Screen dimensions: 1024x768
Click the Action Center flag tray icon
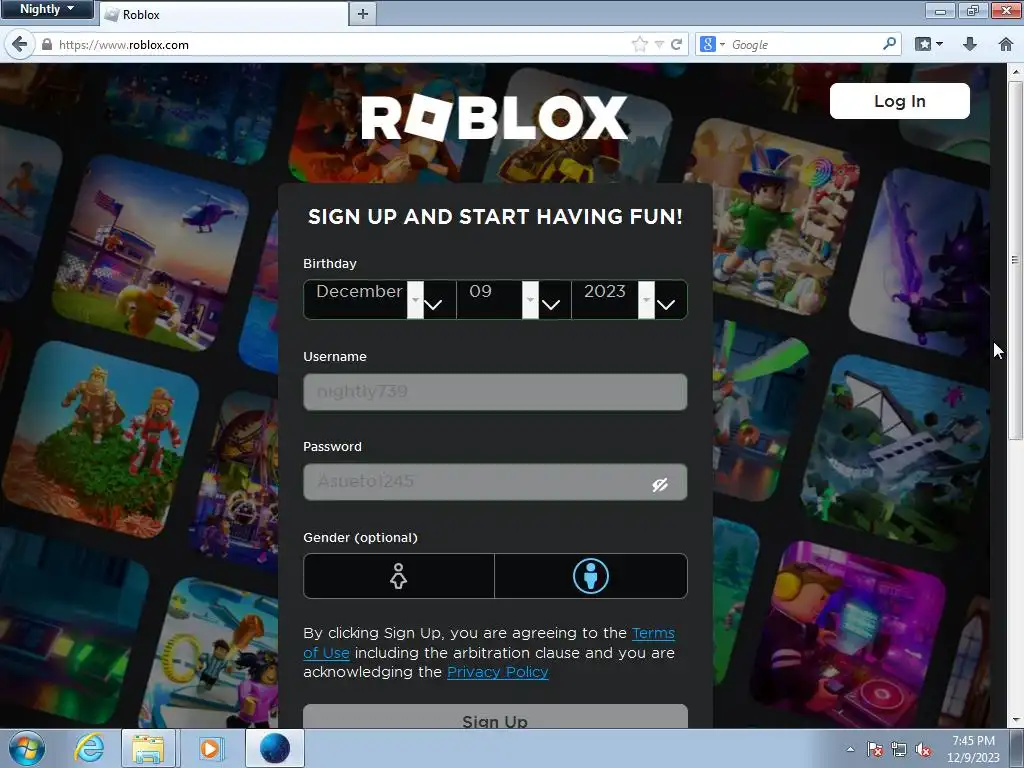tap(874, 749)
